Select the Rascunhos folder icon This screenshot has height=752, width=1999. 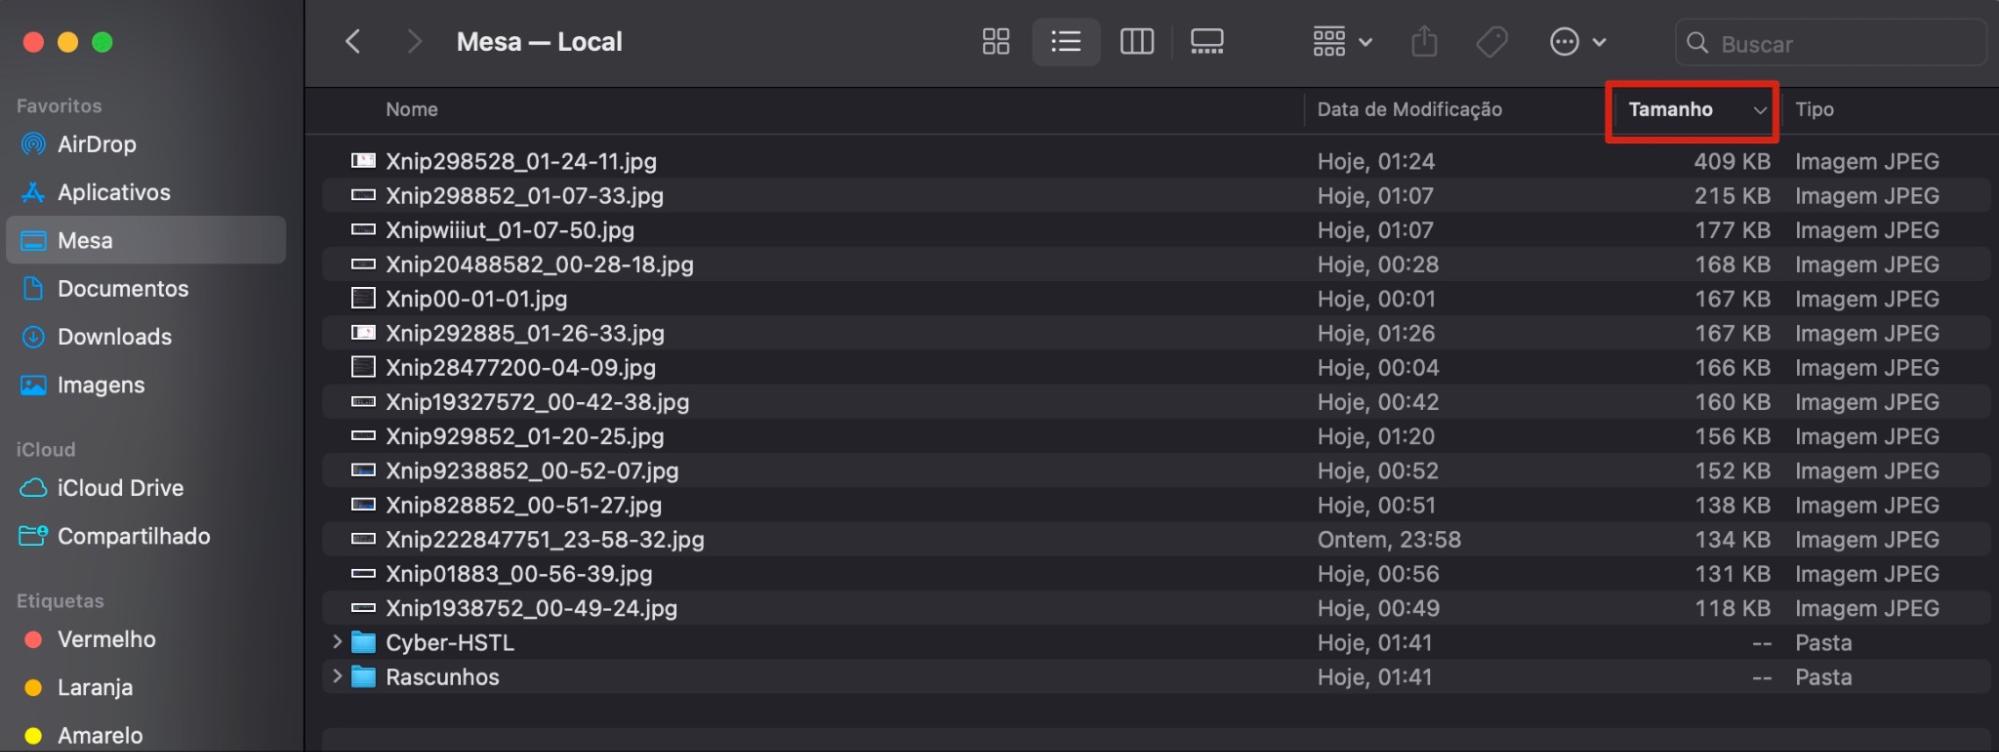pos(364,676)
